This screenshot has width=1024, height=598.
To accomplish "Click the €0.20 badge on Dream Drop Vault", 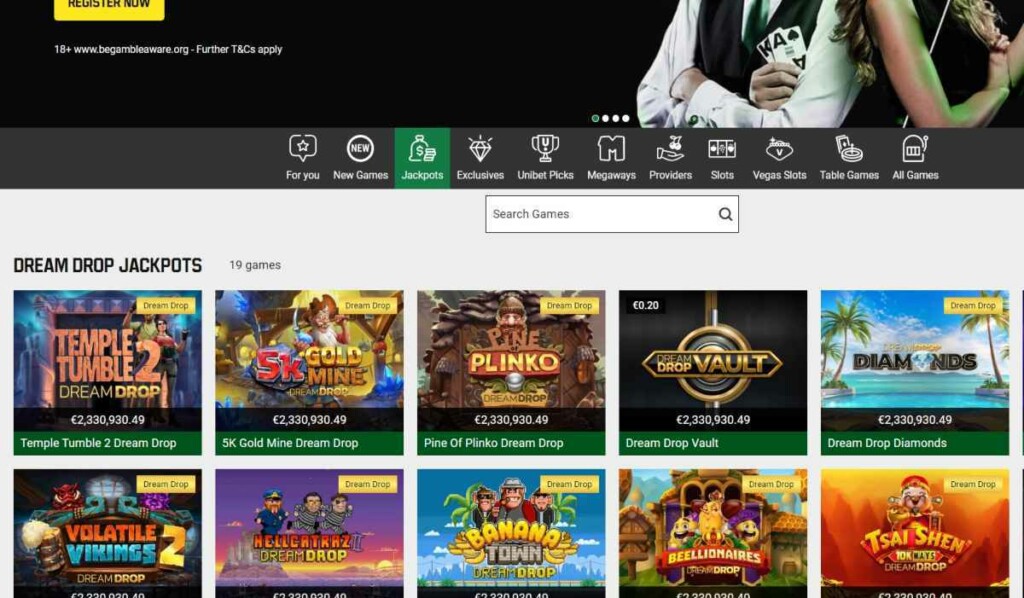I will [x=645, y=305].
